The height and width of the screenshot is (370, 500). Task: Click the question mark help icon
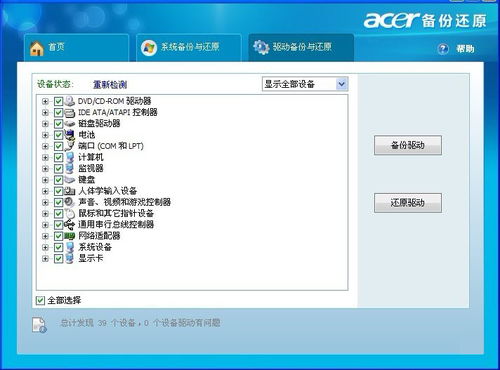click(x=443, y=49)
